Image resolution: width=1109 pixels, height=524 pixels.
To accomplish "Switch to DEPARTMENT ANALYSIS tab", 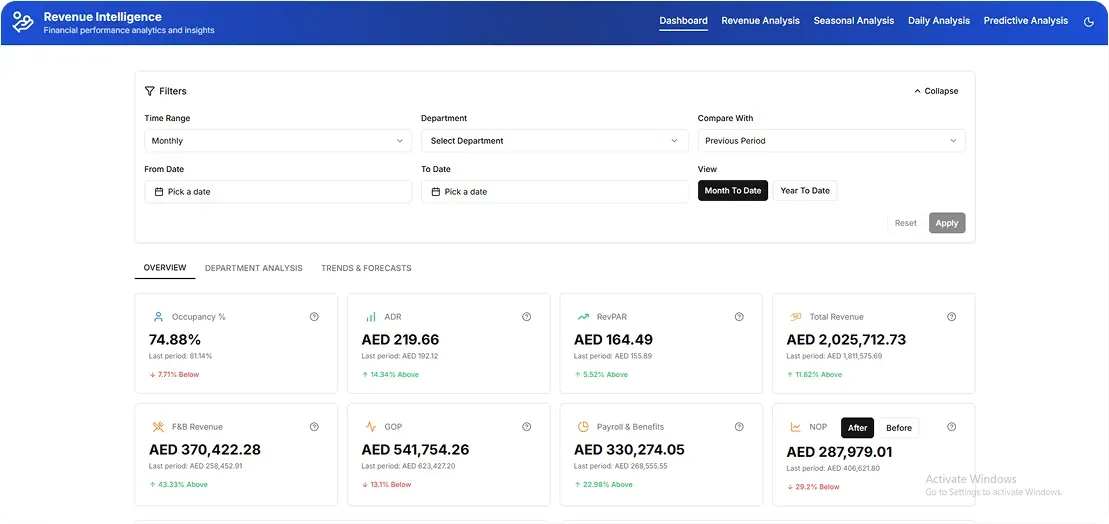I will [253, 268].
